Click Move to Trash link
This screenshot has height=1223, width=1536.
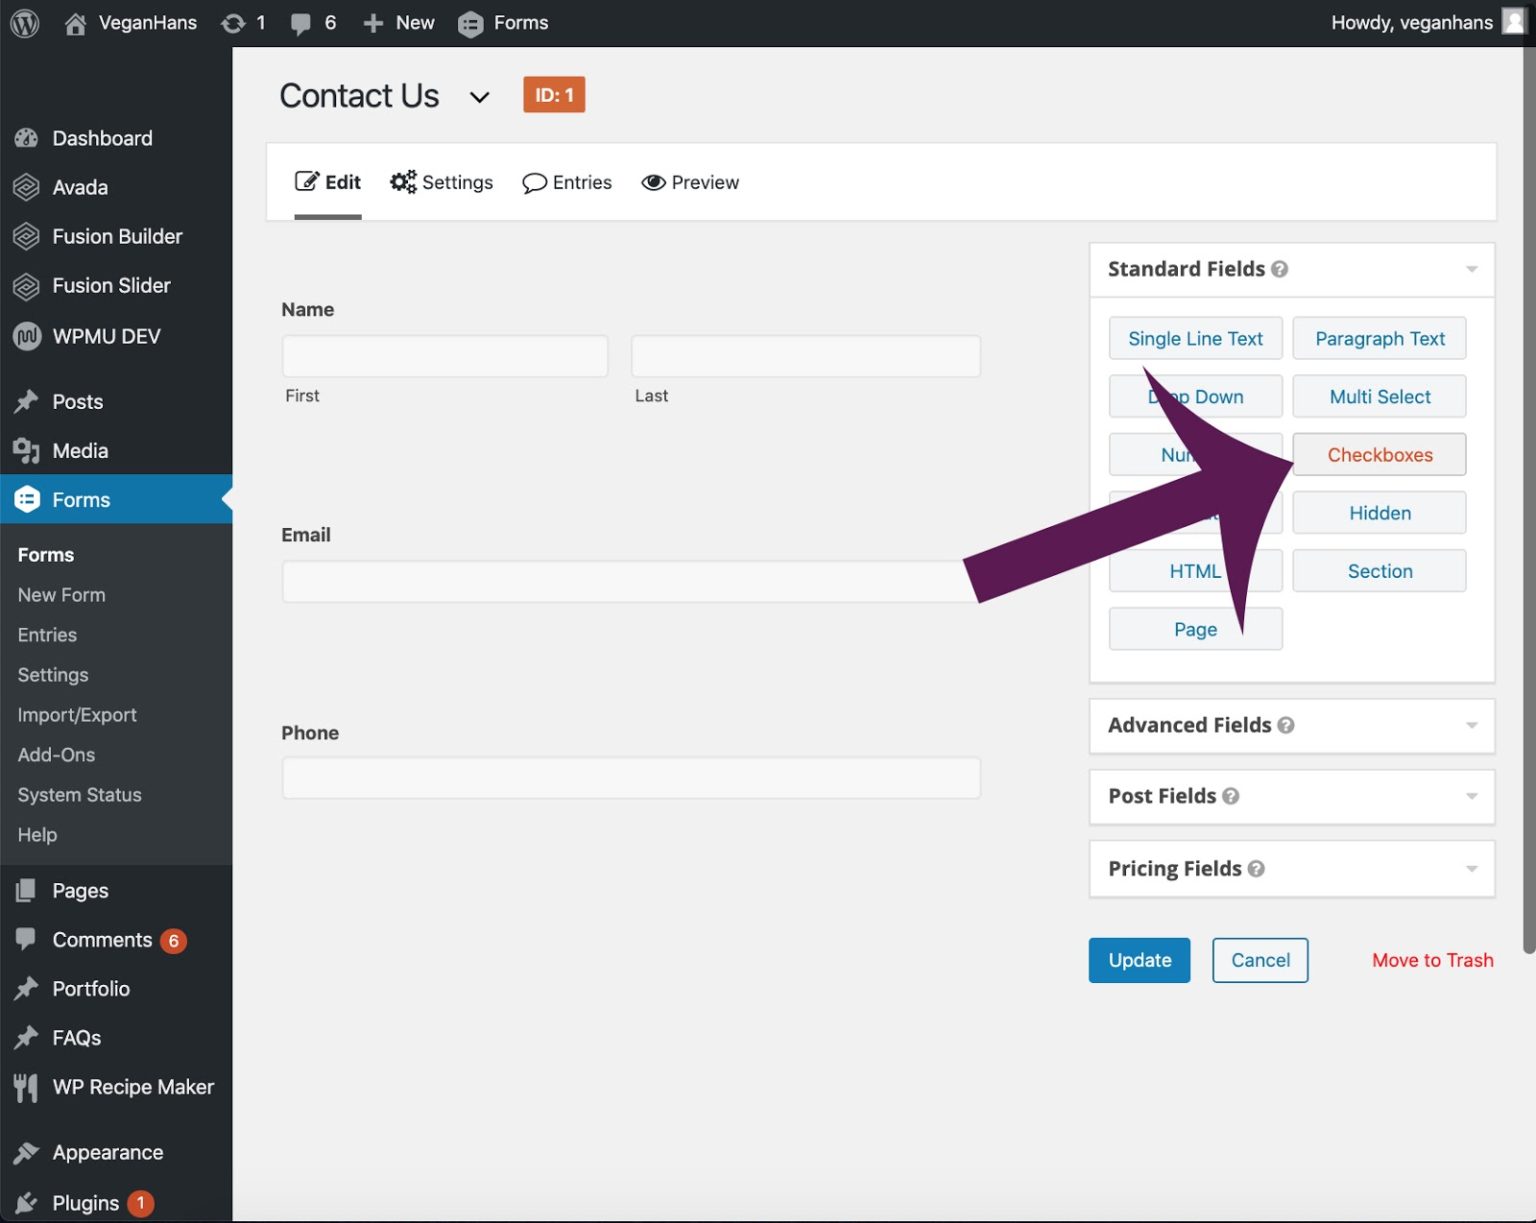coord(1432,960)
